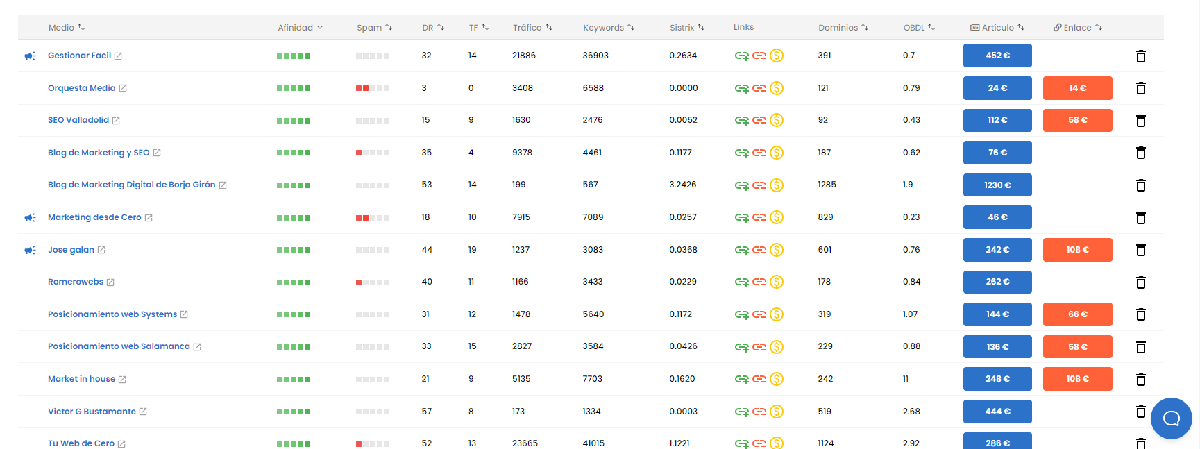Open the Posicionamiento web Salamanca link
1200x449 pixels.
119,346
